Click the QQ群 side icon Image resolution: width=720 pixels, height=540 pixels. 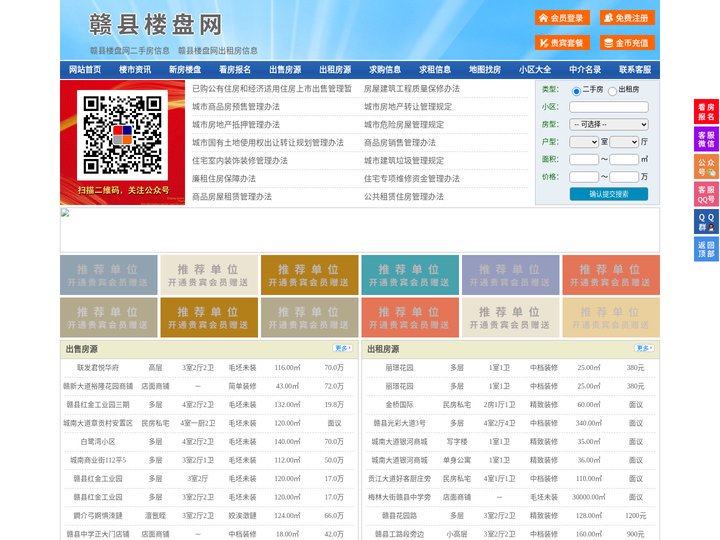(706, 222)
